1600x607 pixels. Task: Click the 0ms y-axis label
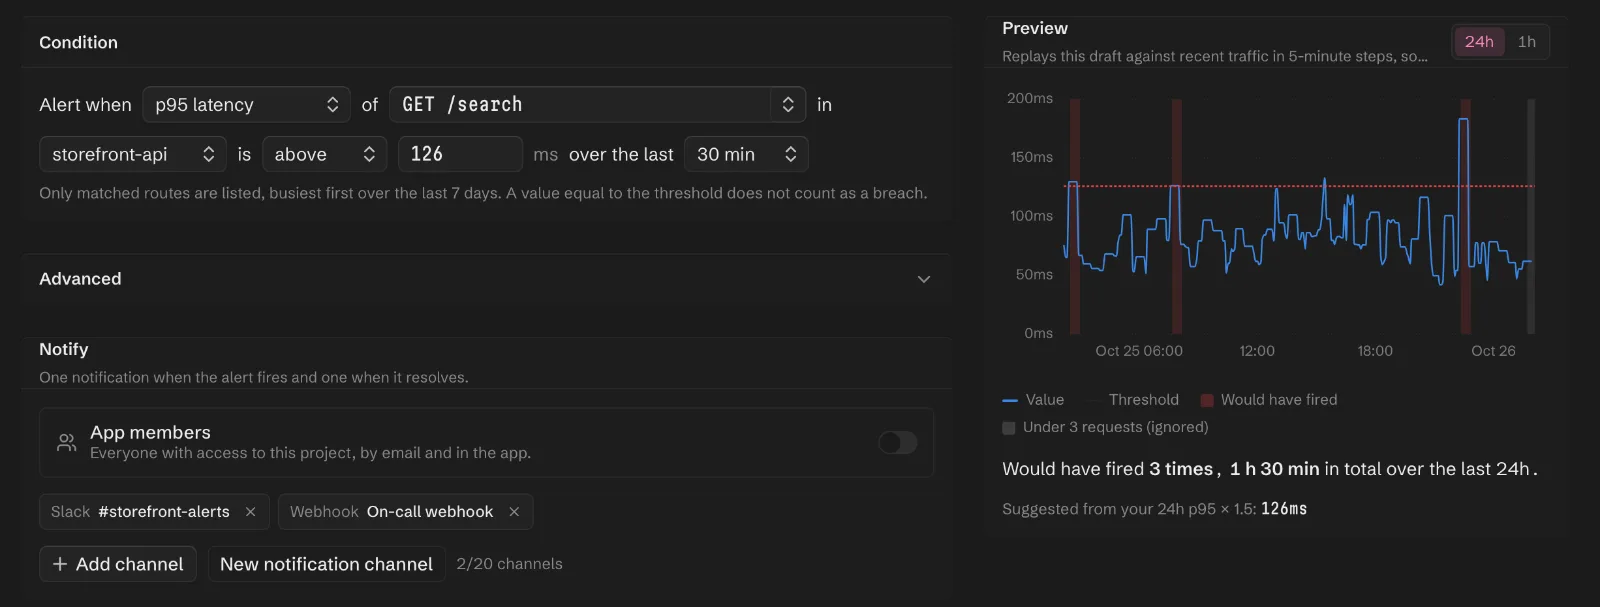(x=1038, y=333)
